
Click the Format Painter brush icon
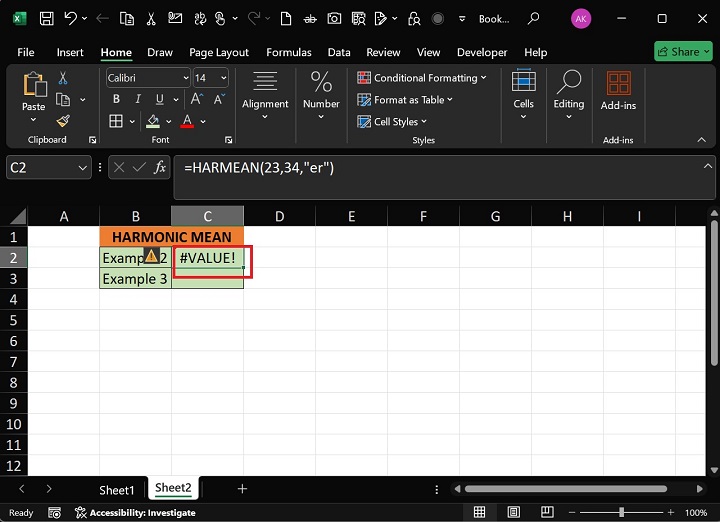pyautogui.click(x=63, y=121)
